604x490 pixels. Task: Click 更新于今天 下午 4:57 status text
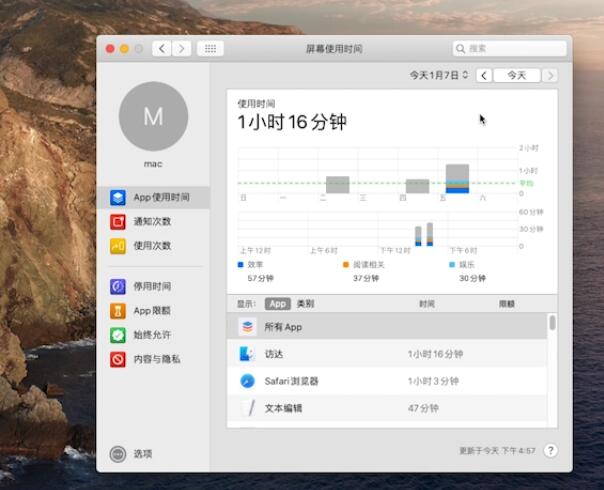(497, 451)
